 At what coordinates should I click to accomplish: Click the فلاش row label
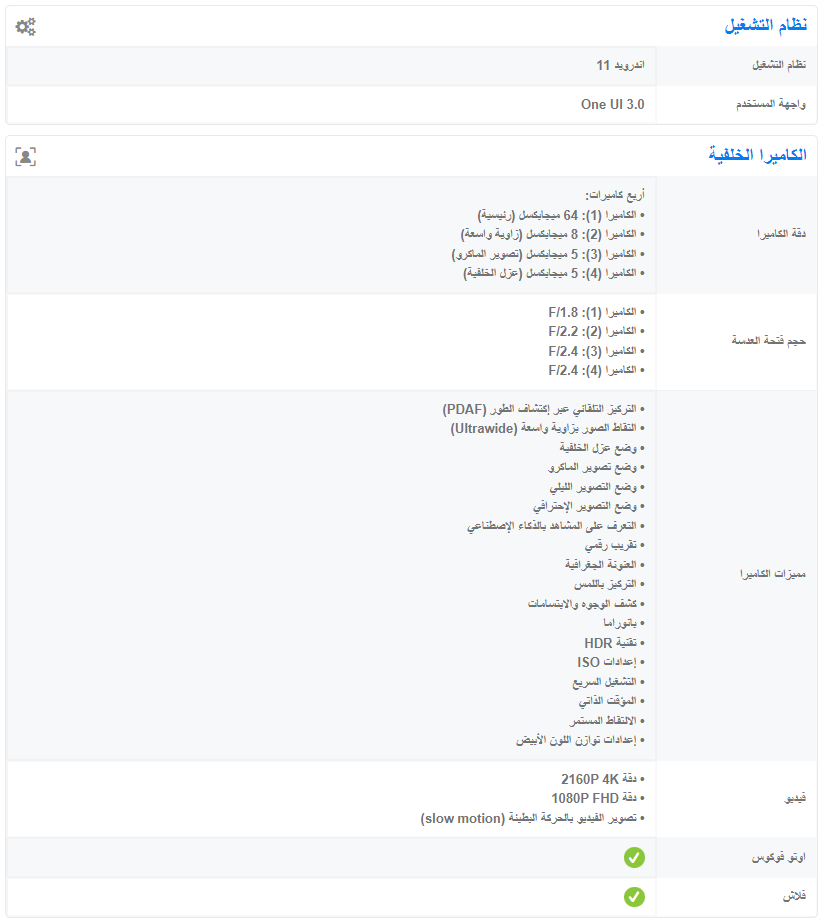pyautogui.click(x=796, y=896)
